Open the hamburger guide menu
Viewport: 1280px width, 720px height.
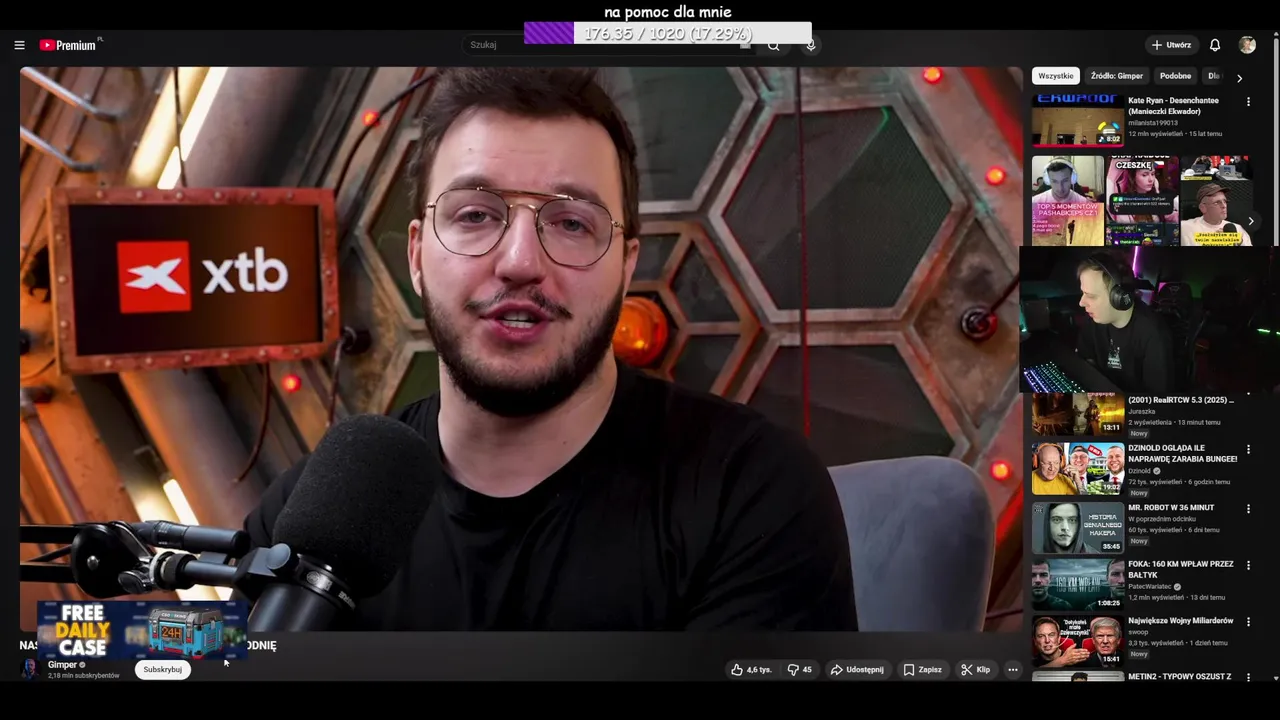click(x=19, y=45)
